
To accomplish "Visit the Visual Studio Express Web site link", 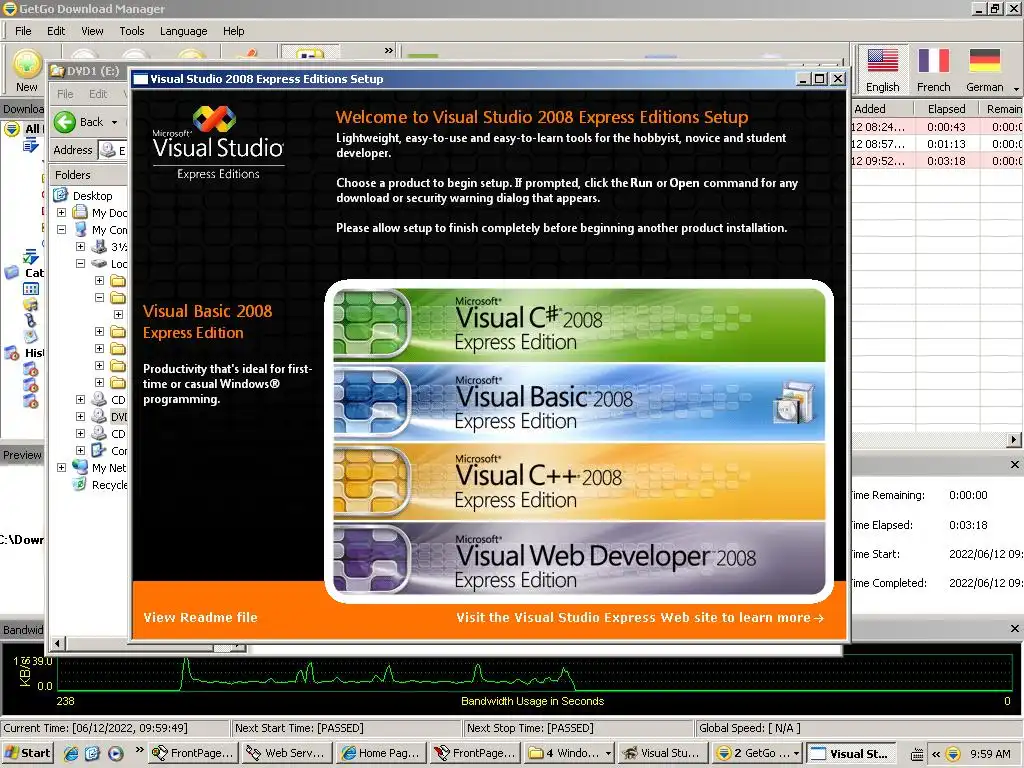I will pyautogui.click(x=640, y=617).
